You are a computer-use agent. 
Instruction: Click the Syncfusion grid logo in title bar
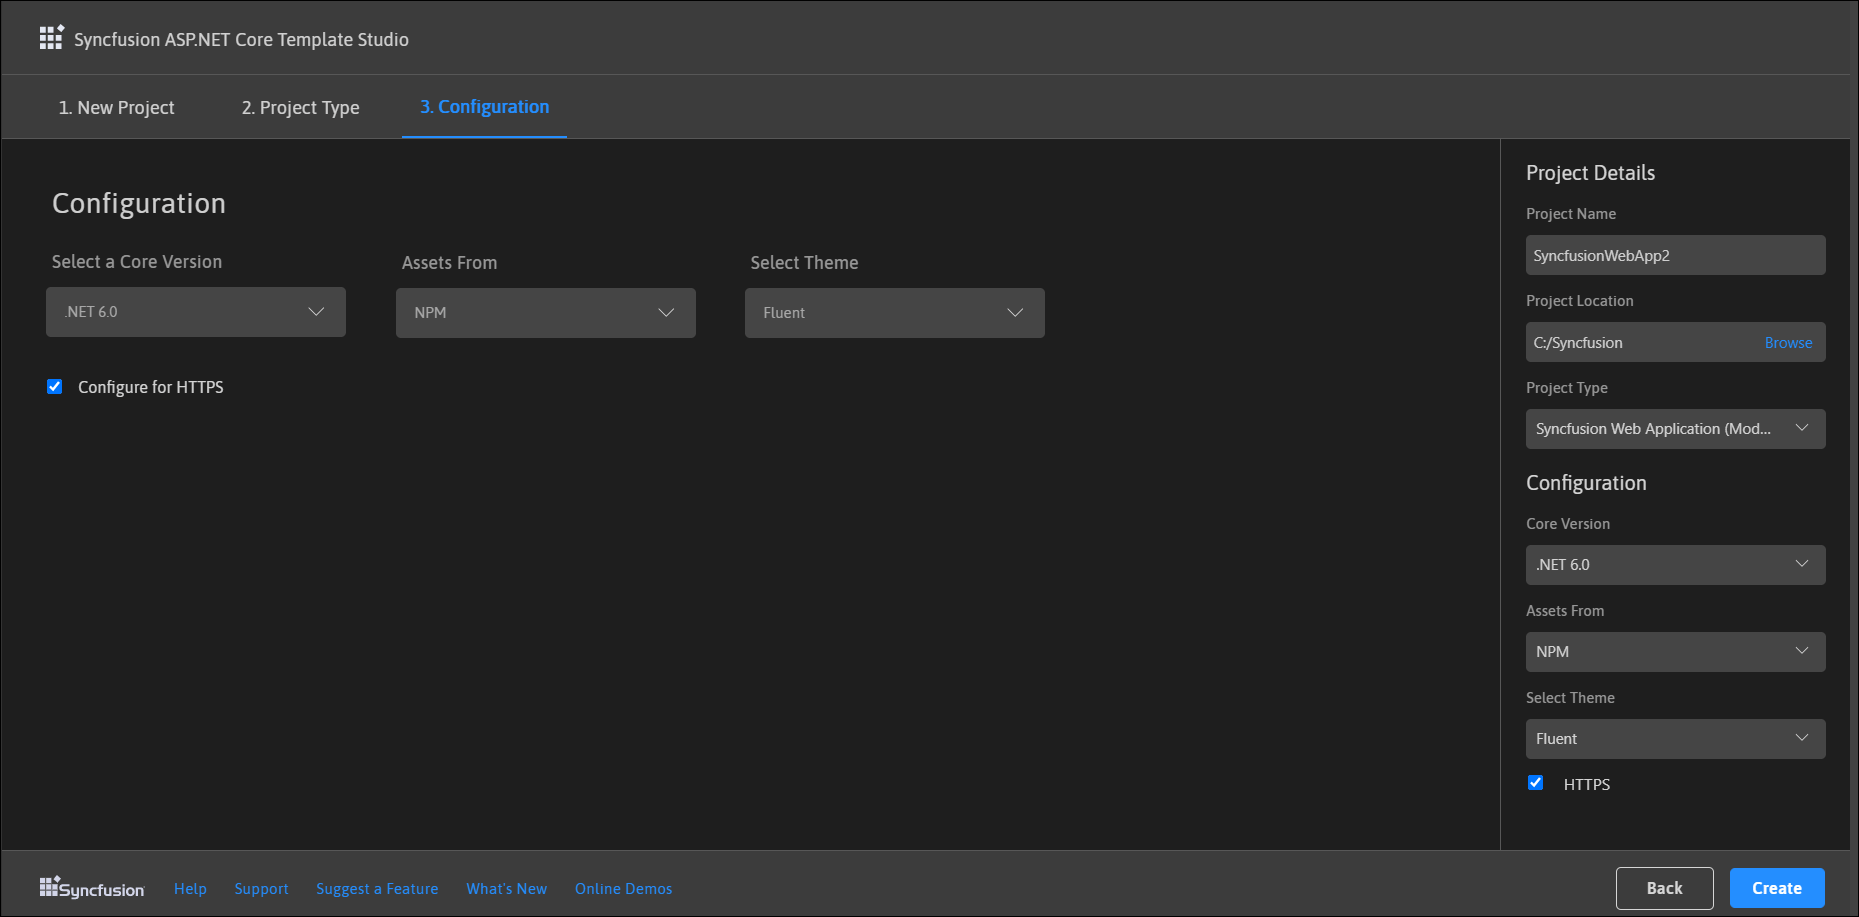click(x=51, y=38)
